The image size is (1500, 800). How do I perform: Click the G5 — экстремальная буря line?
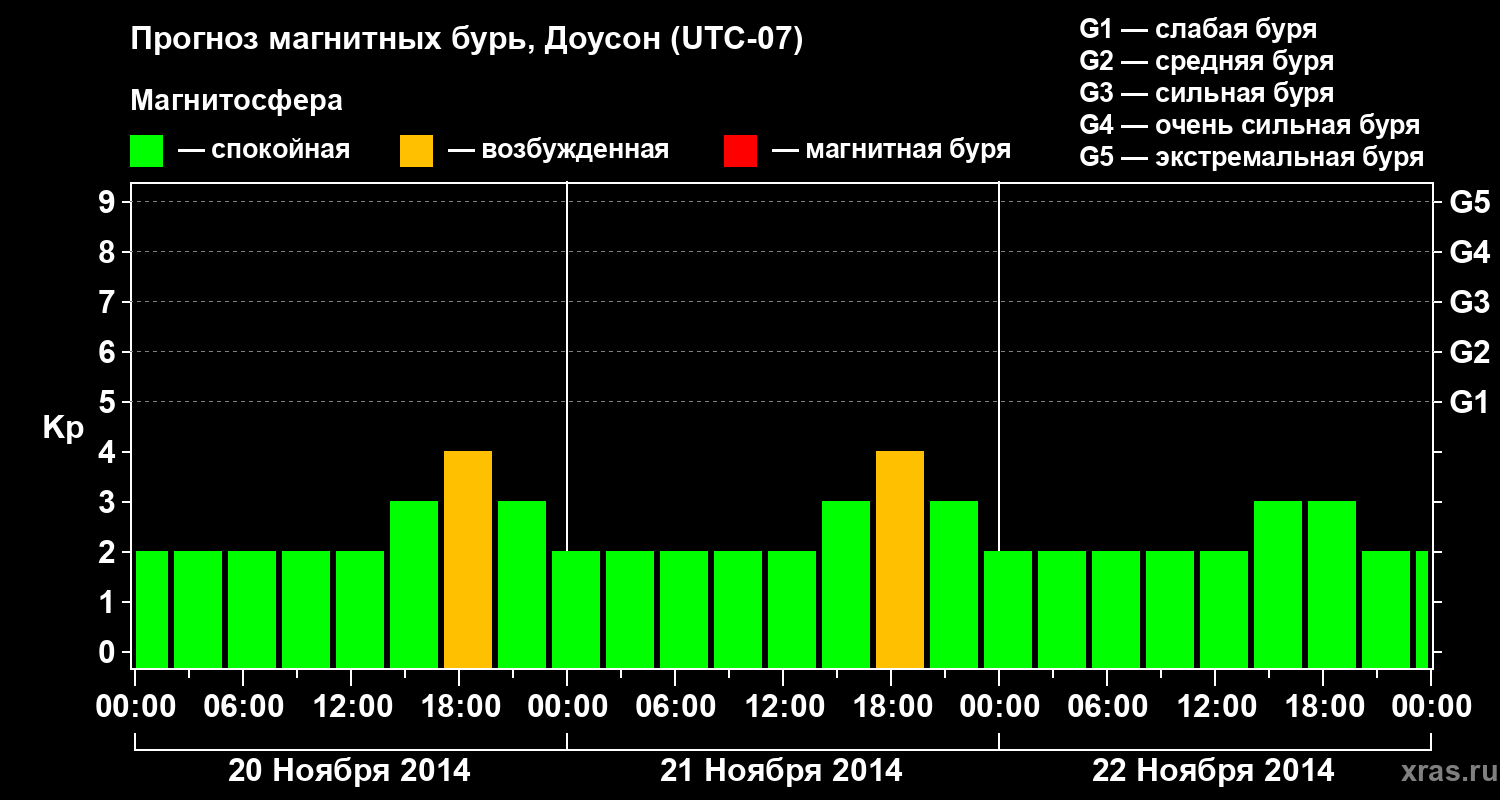(1251, 157)
